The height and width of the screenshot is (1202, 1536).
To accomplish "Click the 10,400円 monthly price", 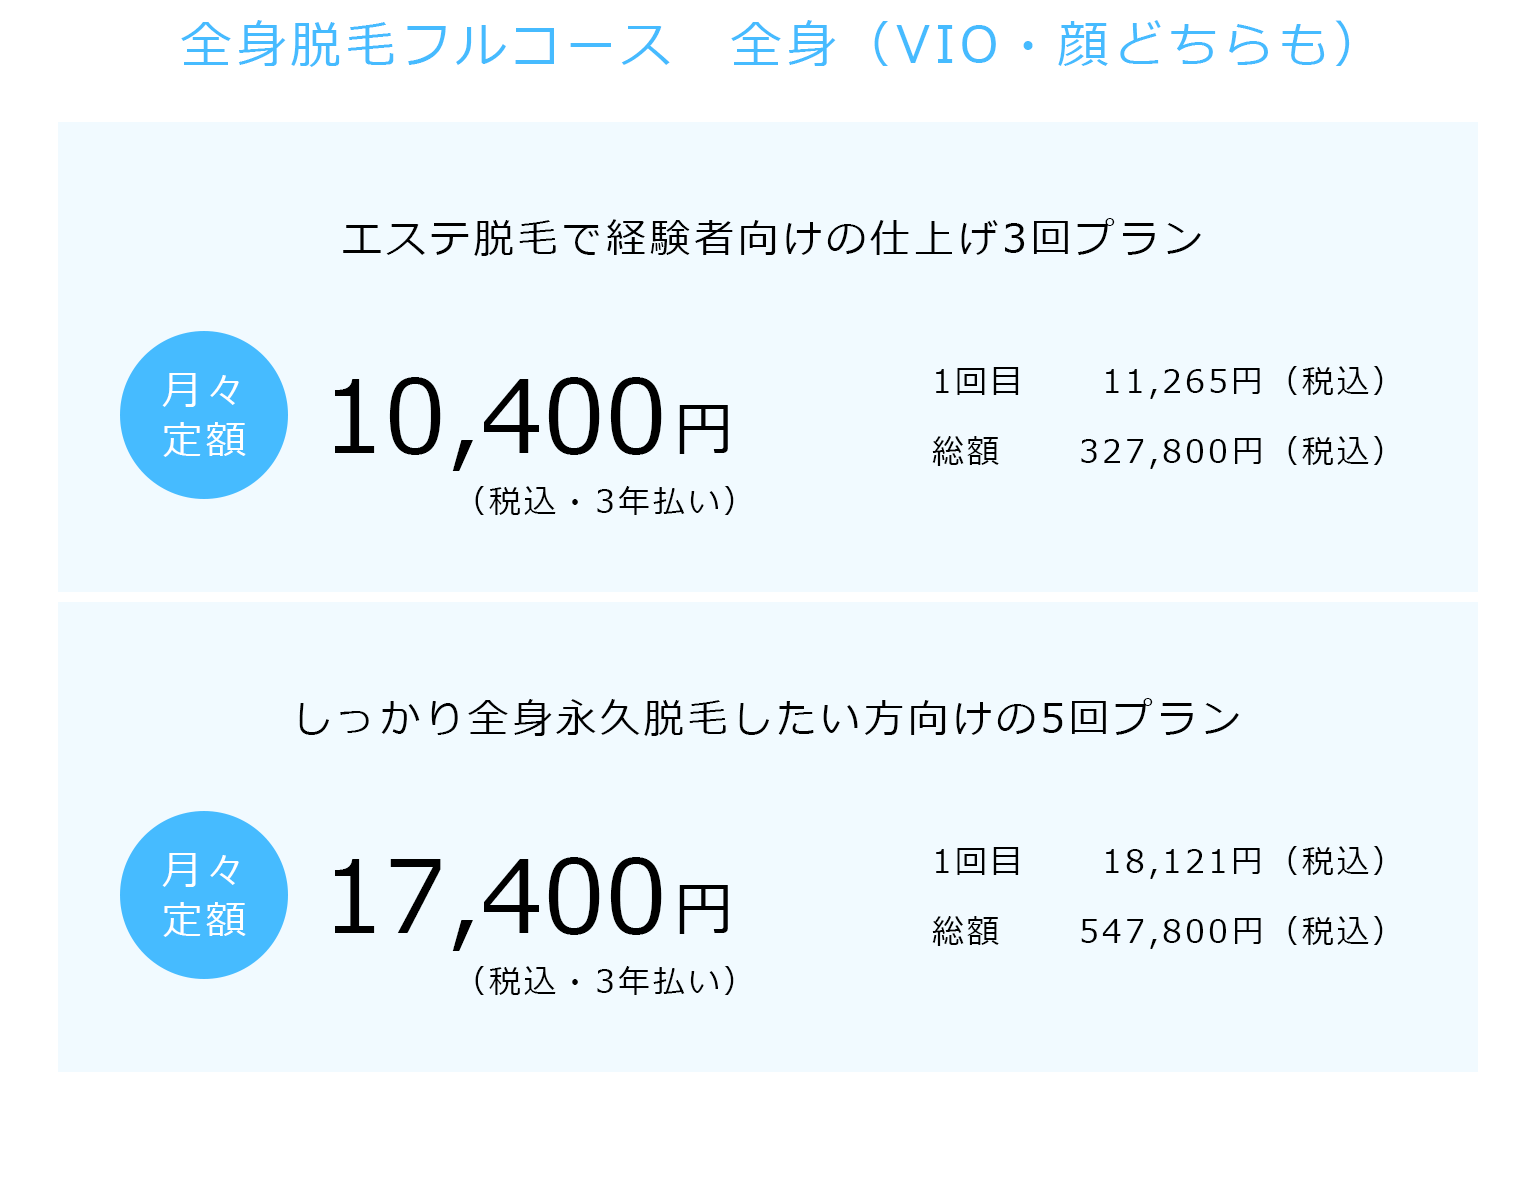I will (x=530, y=418).
